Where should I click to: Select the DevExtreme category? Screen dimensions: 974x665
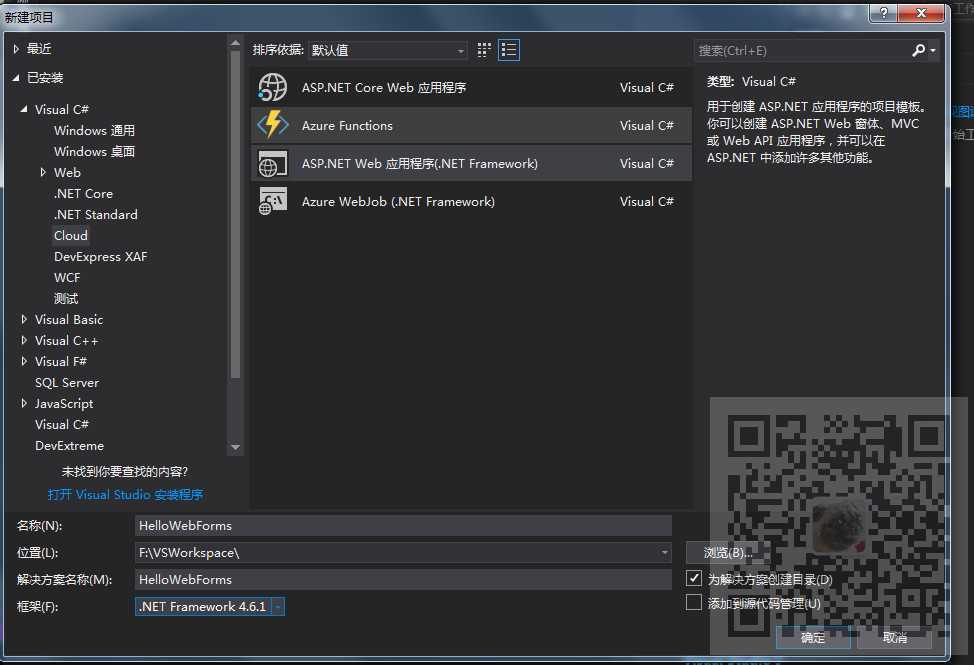coord(70,446)
